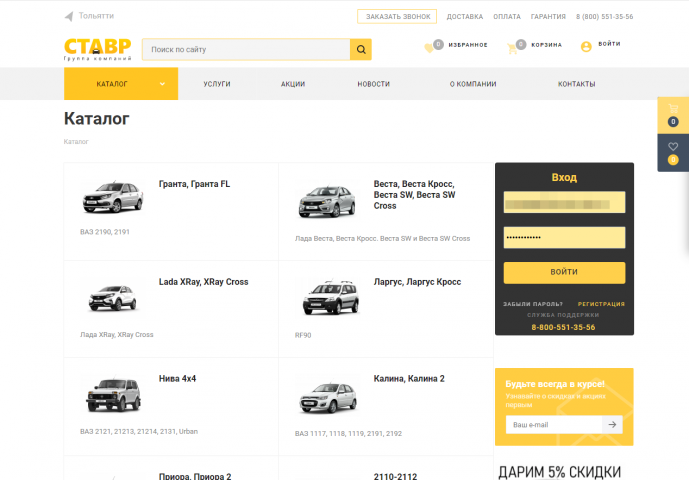Click the password field in login box
The height and width of the screenshot is (480, 689).
coord(564,237)
